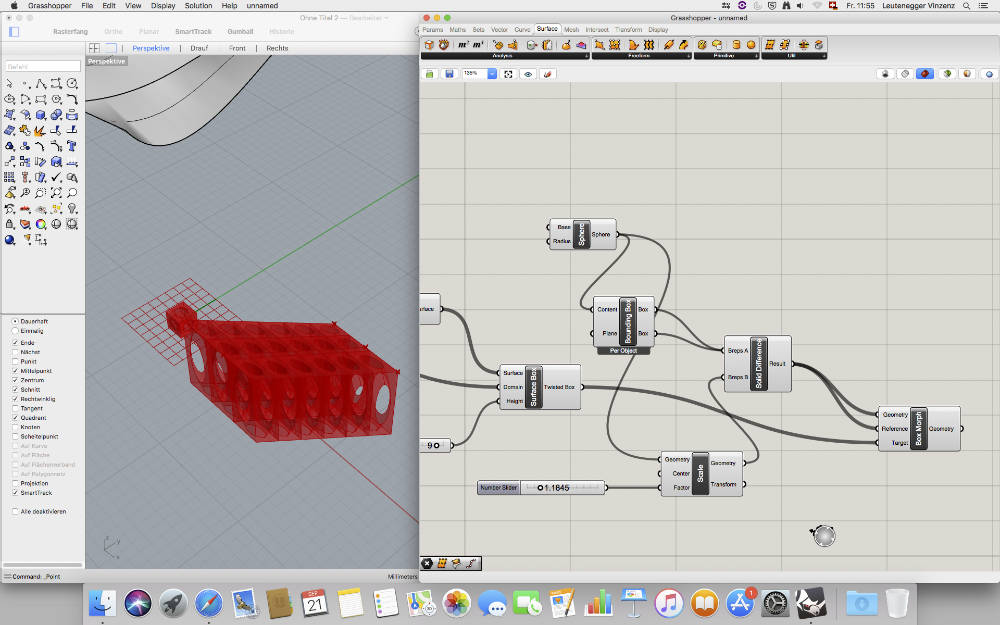Image resolution: width=1000 pixels, height=625 pixels.
Task: Expand the Primitive panel group
Action: point(756,55)
